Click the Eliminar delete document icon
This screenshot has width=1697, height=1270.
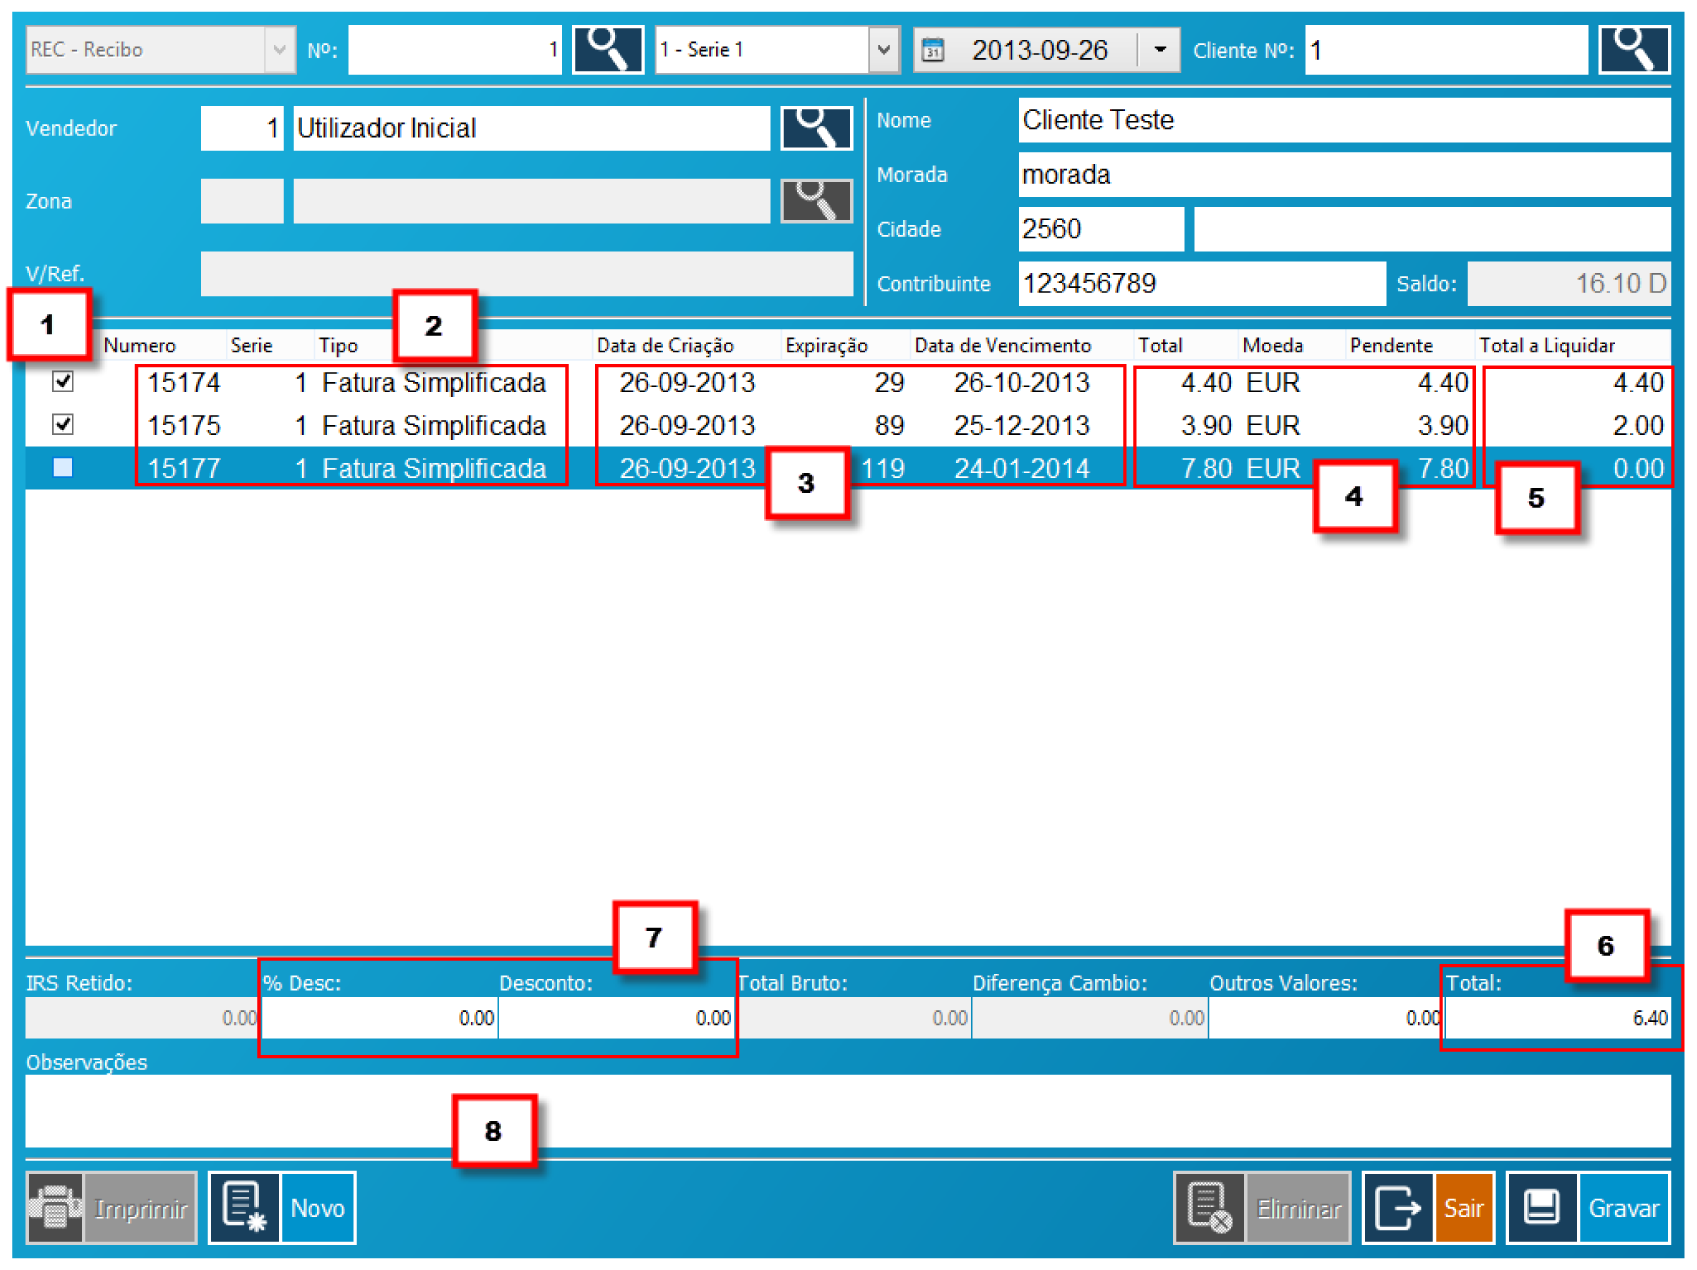[1209, 1208]
